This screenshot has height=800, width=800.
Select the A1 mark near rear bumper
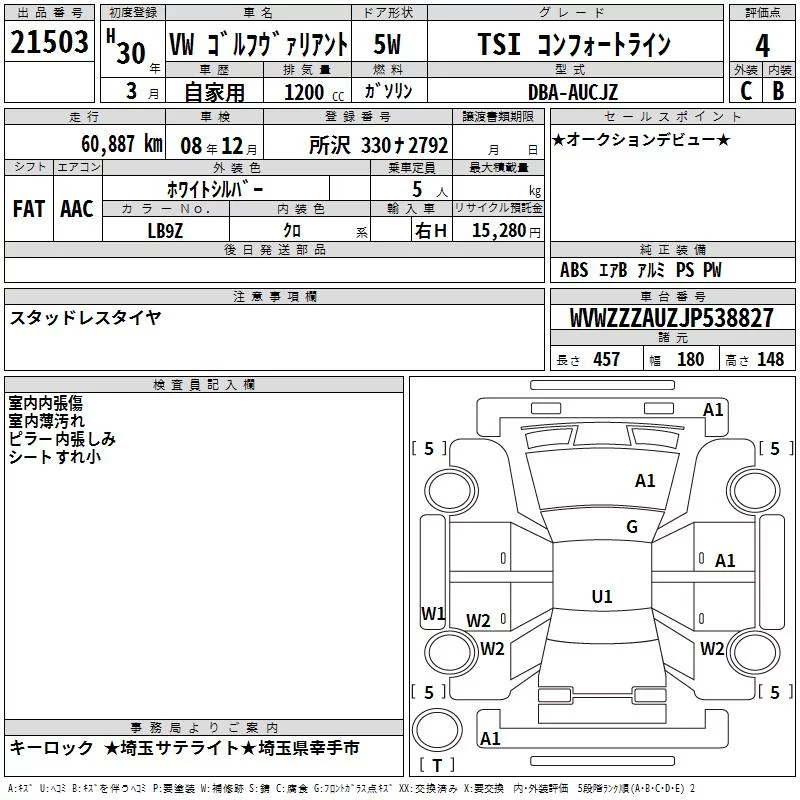coord(490,739)
